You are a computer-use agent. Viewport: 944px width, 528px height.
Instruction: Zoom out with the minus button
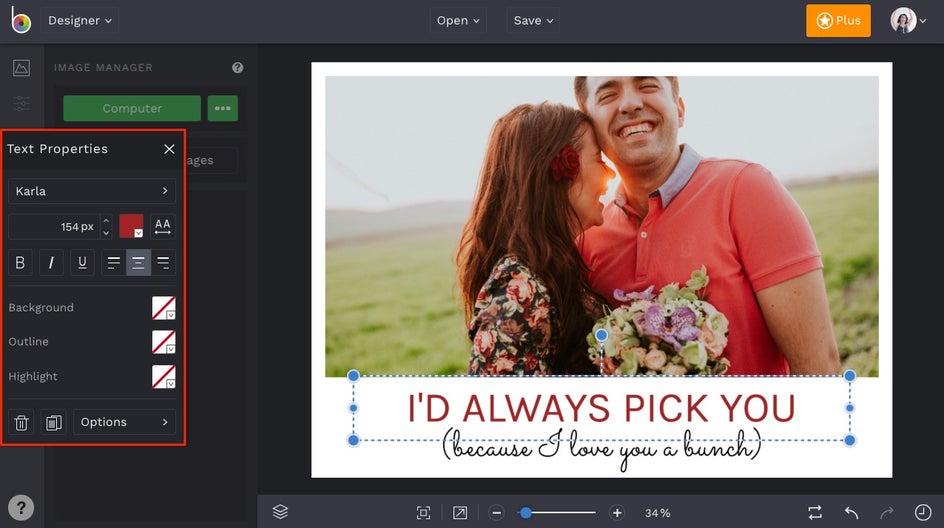pos(496,512)
